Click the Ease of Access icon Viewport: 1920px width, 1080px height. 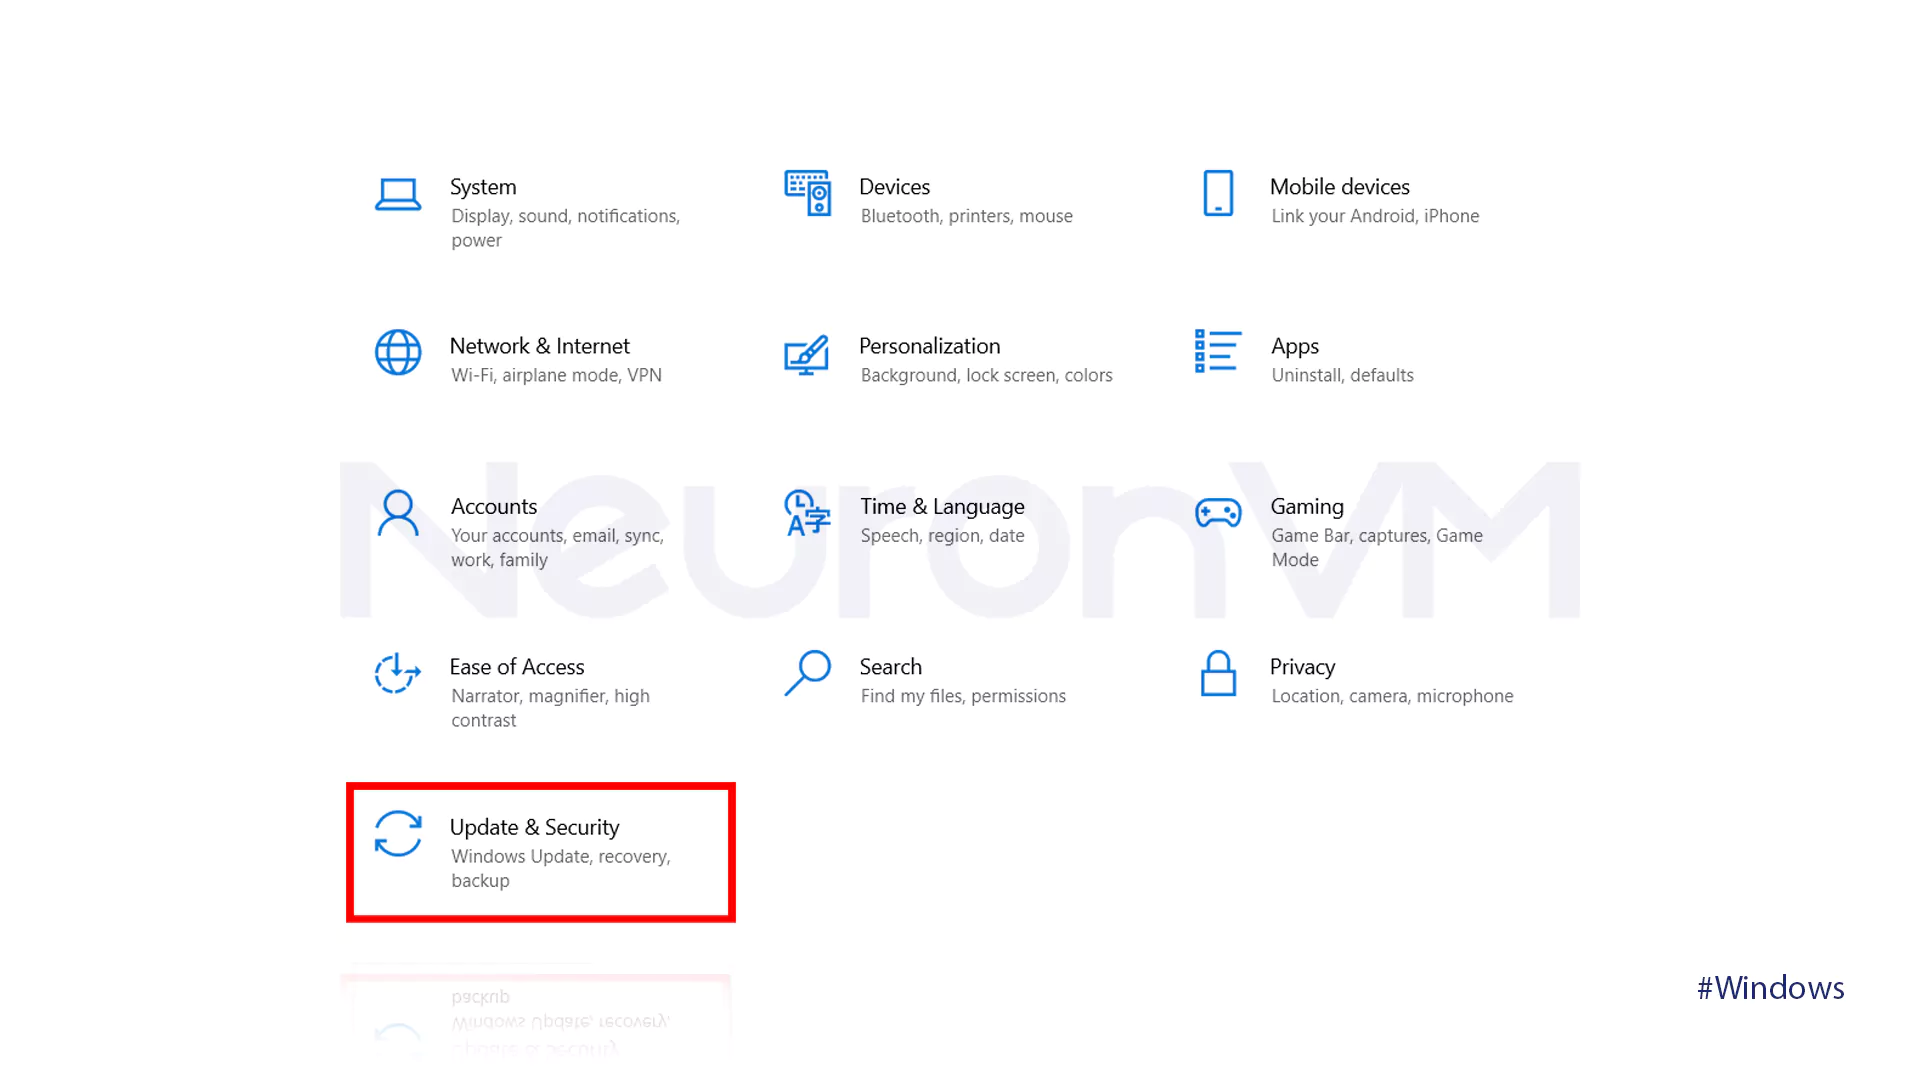coord(398,673)
